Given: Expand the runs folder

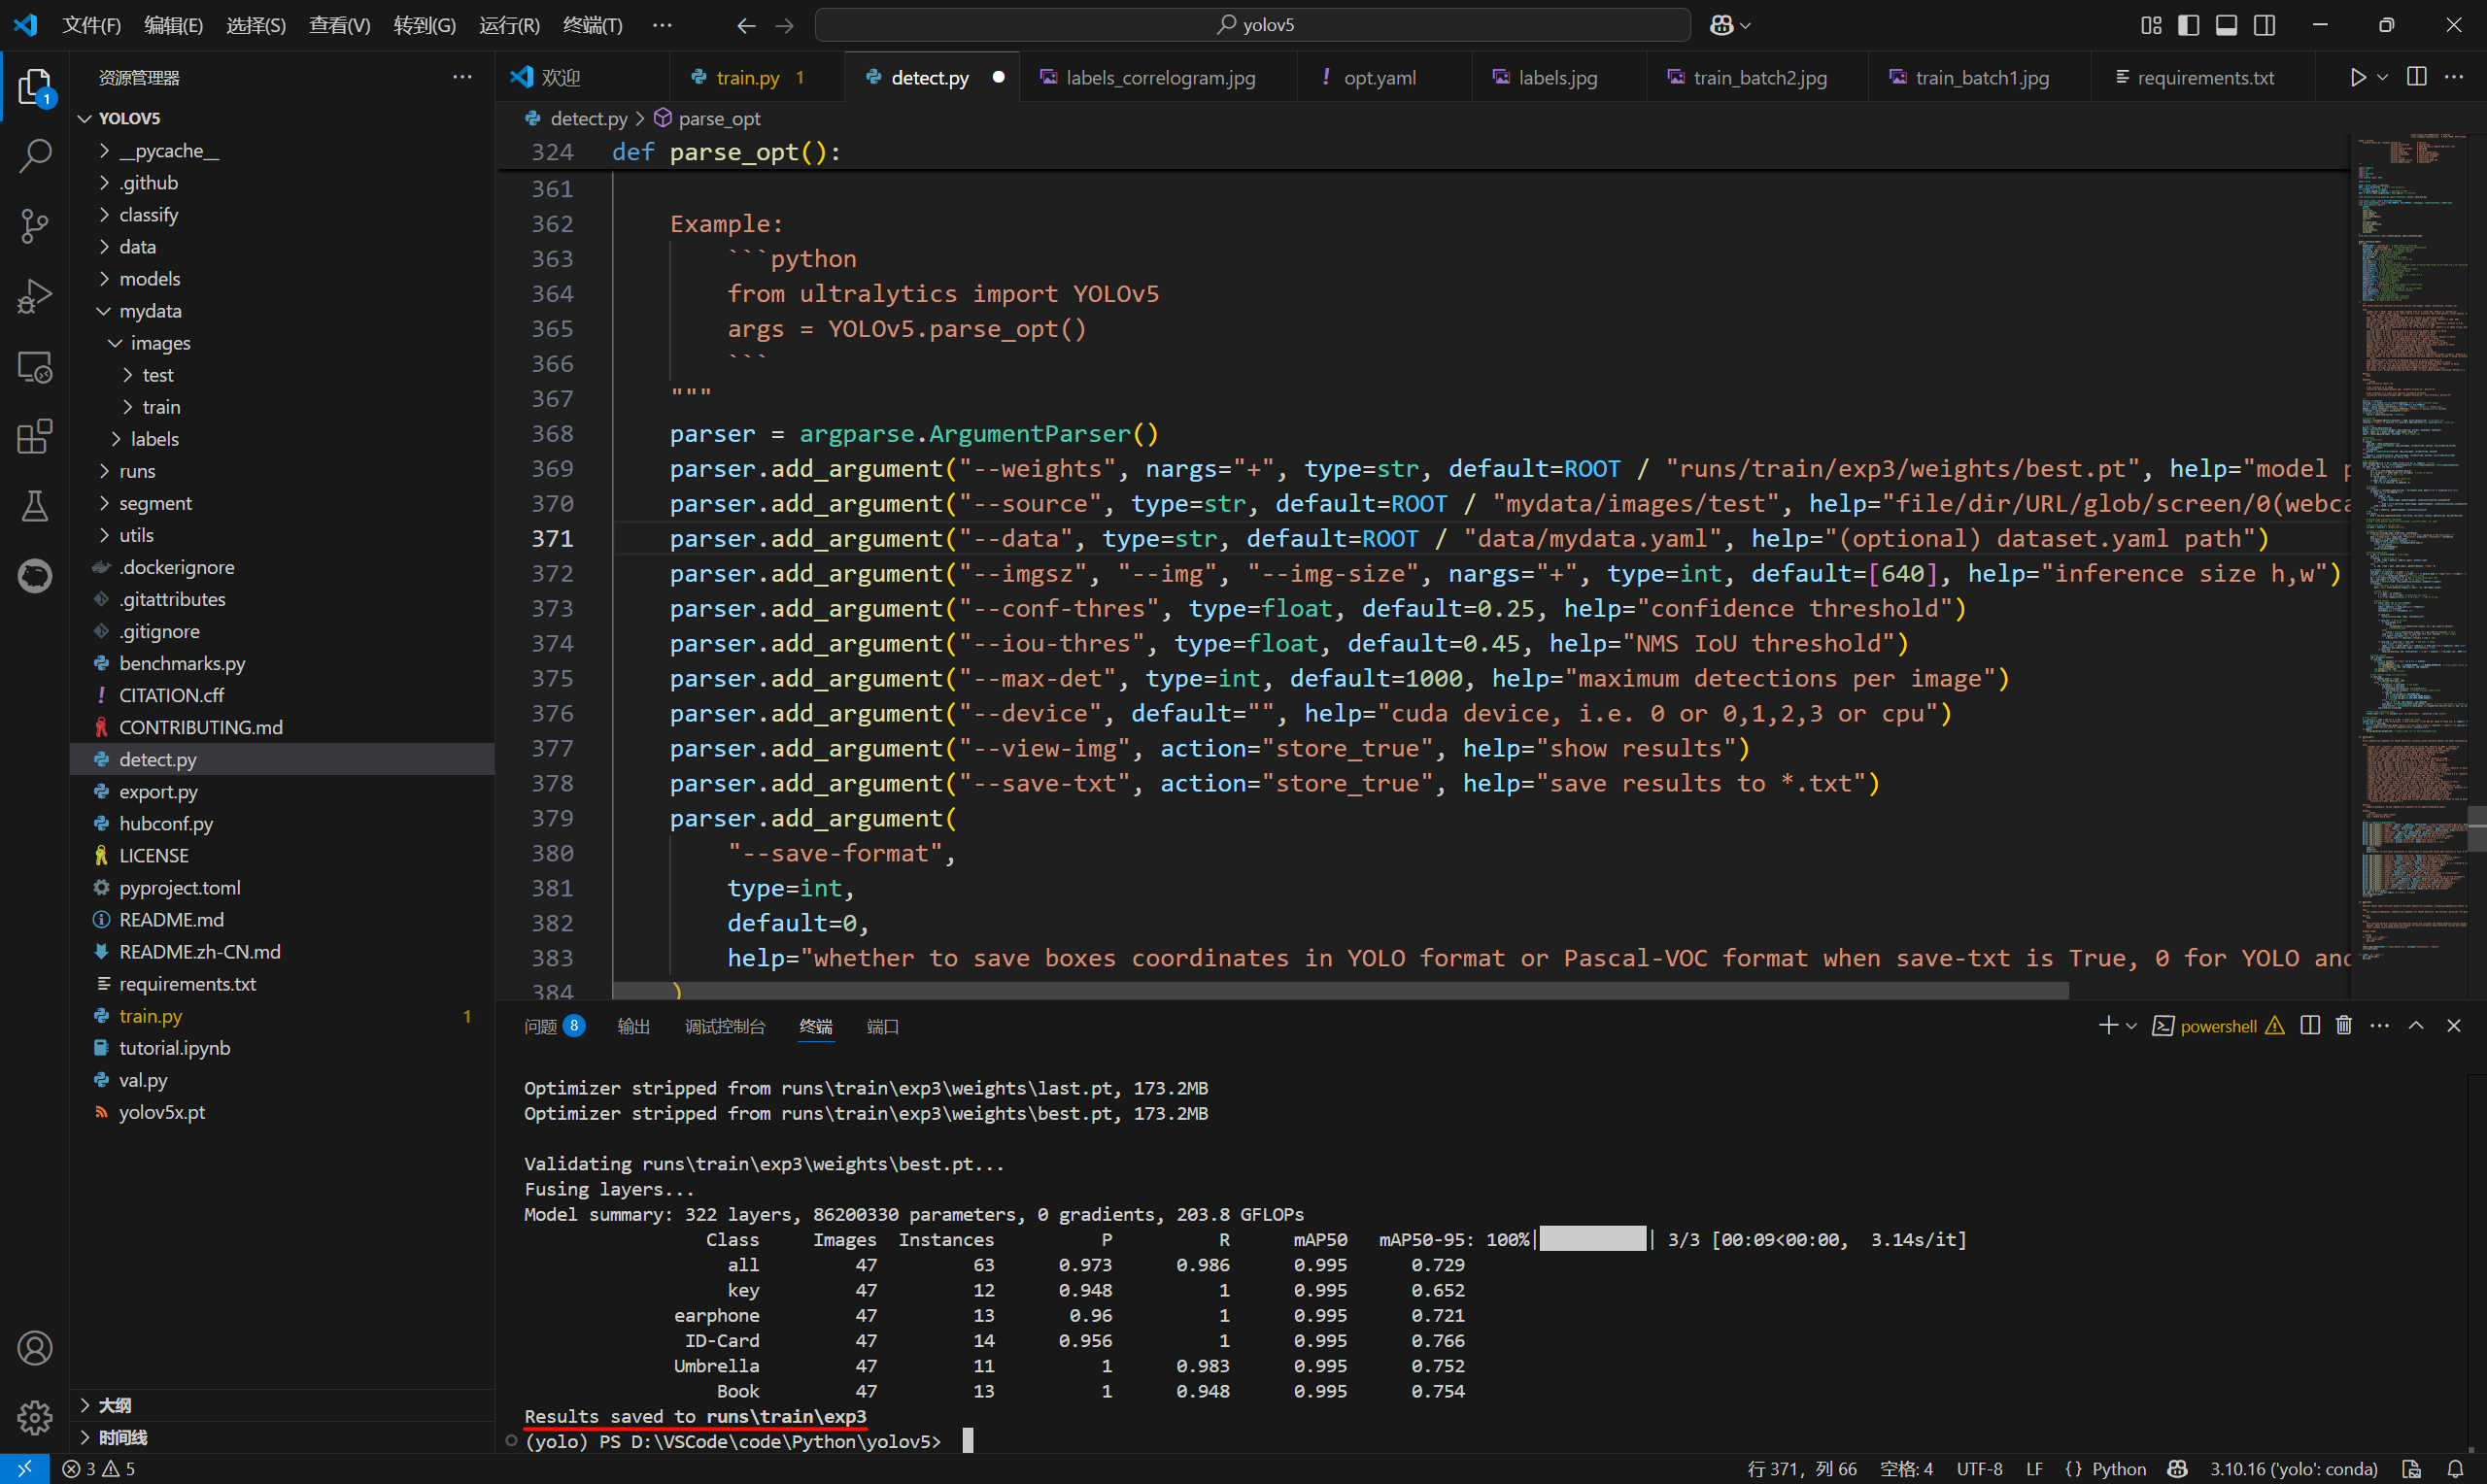Looking at the screenshot, I should pos(137,471).
